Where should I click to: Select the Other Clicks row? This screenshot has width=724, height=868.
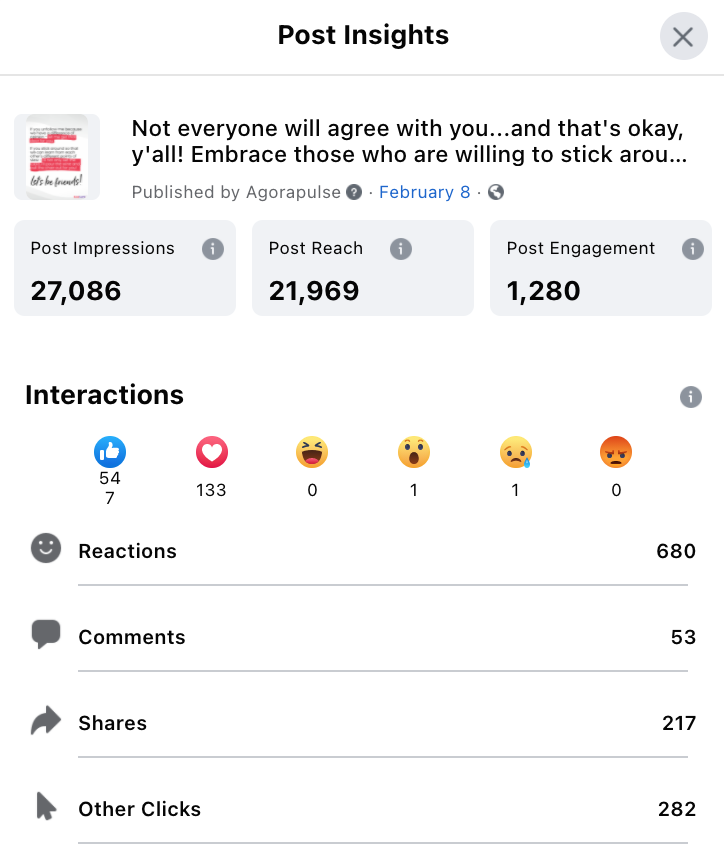(363, 809)
